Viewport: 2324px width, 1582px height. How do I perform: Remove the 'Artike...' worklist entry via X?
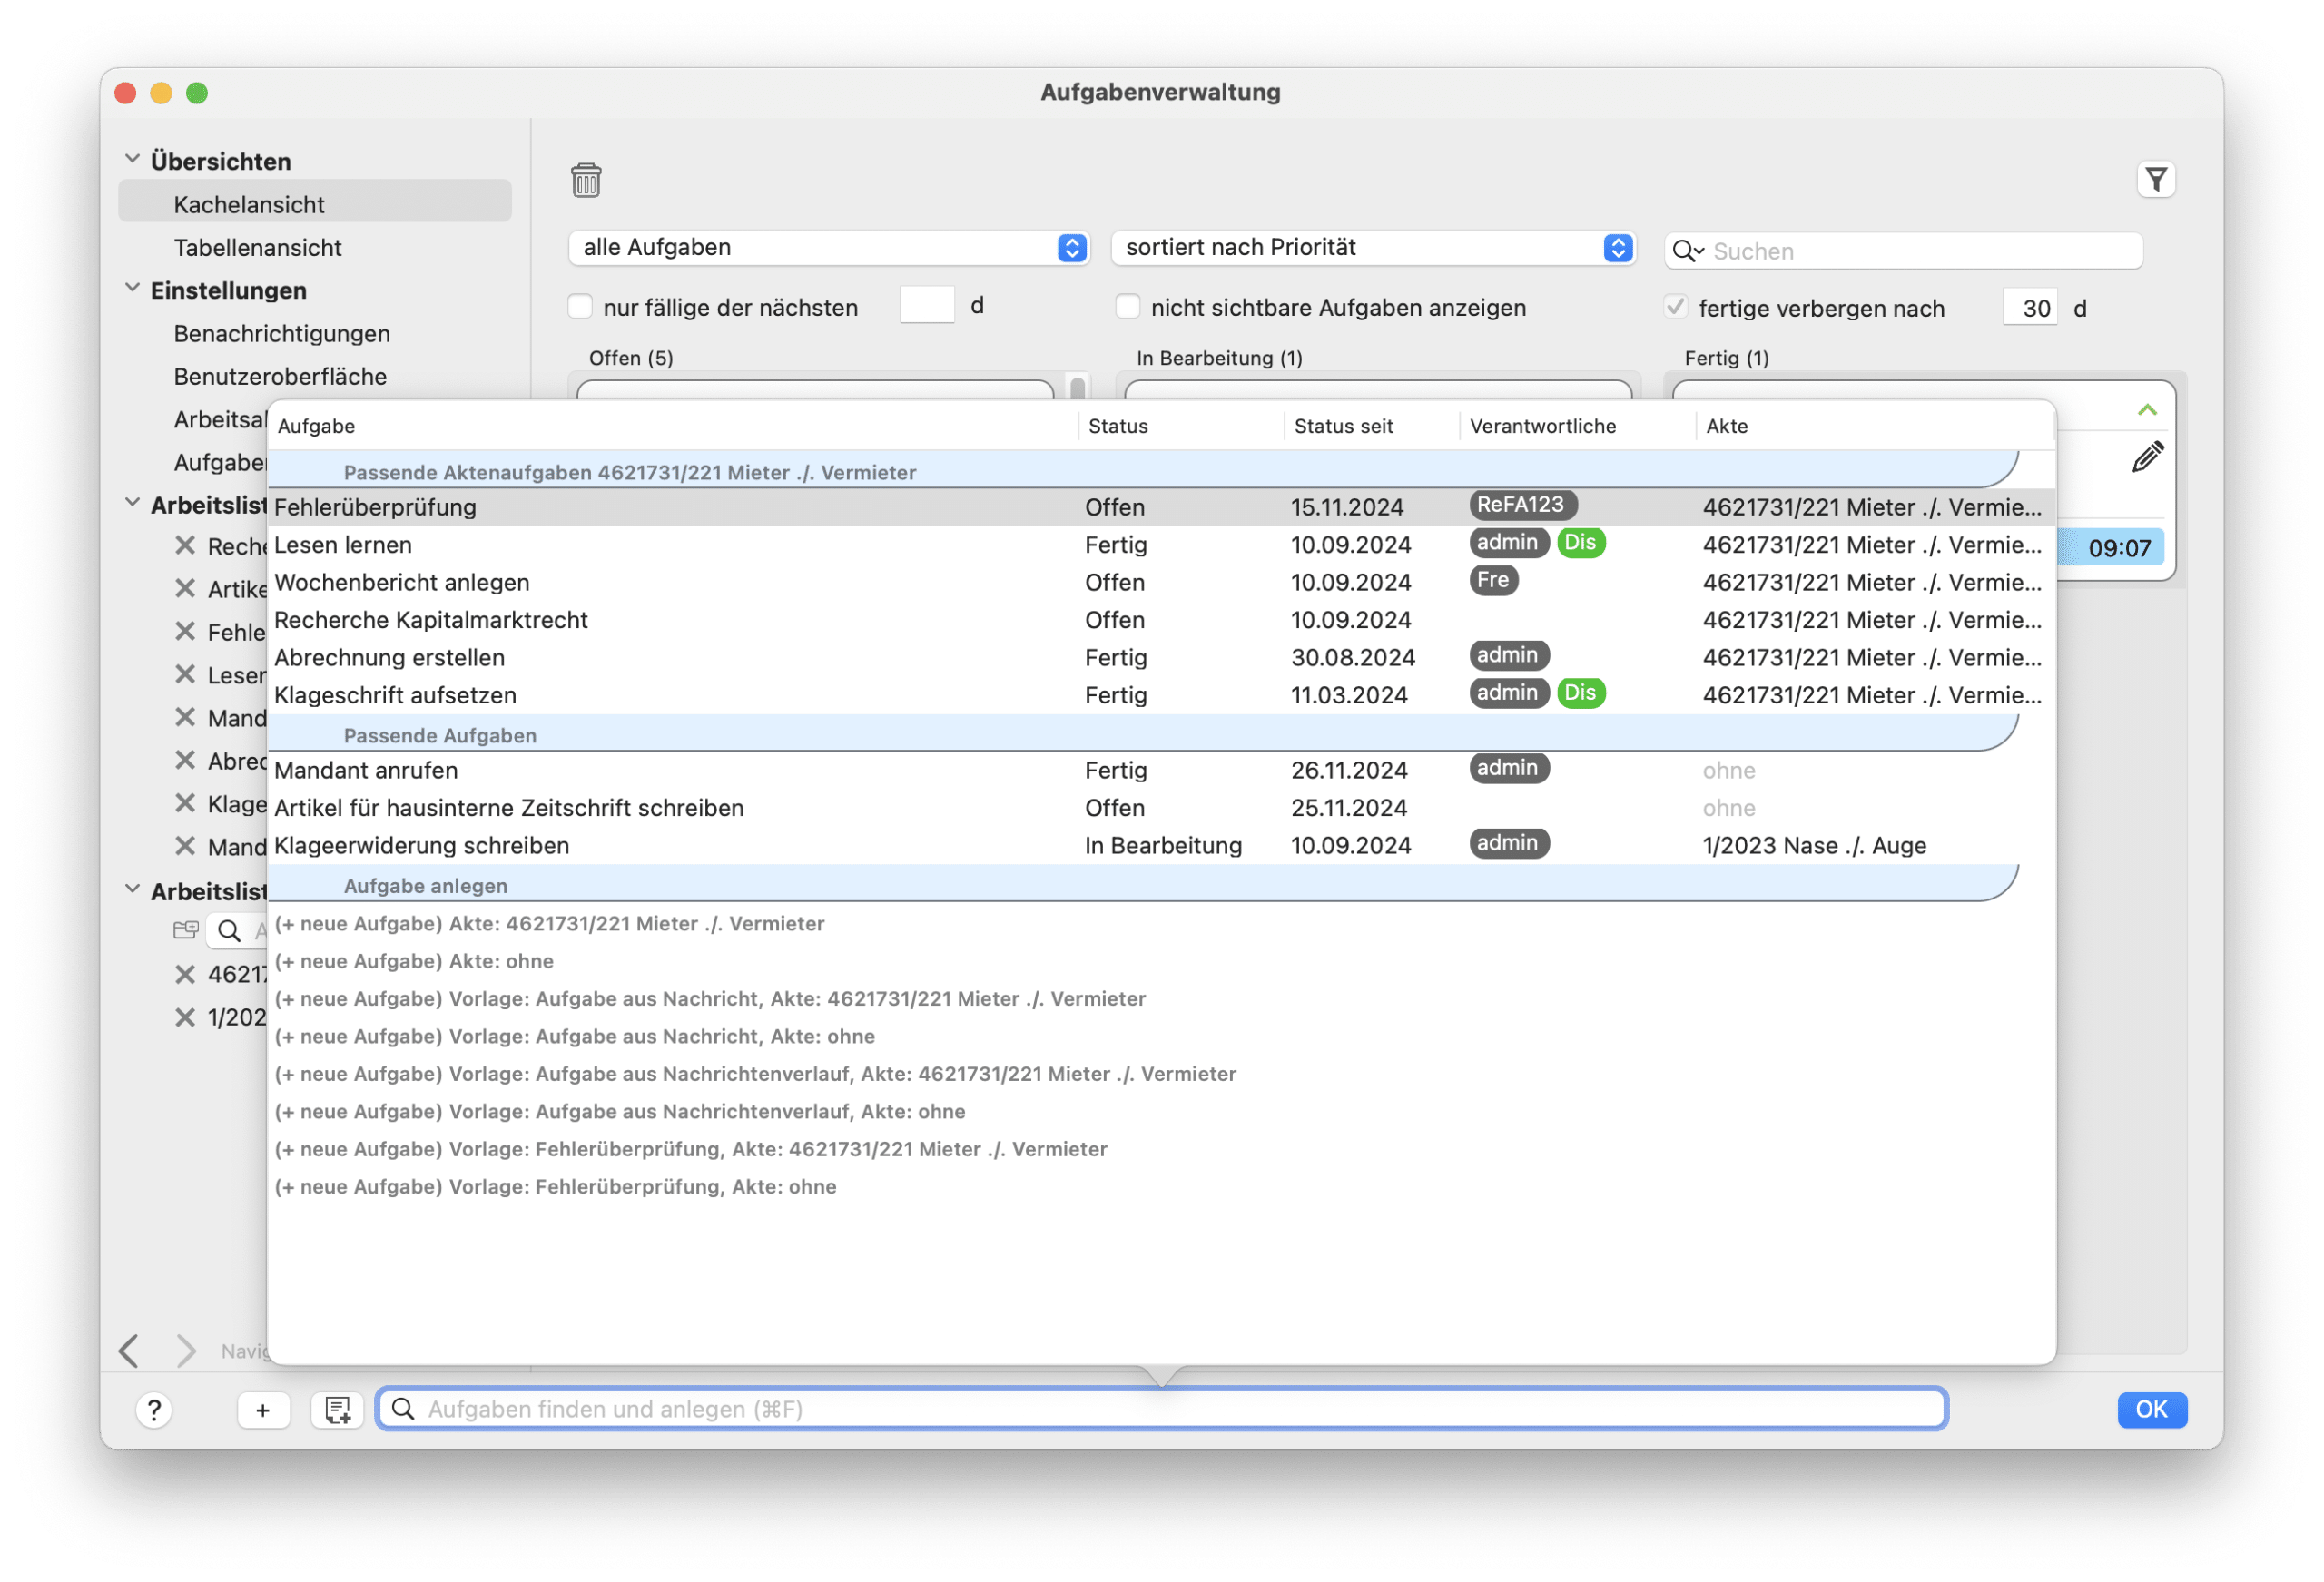pyautogui.click(x=185, y=589)
